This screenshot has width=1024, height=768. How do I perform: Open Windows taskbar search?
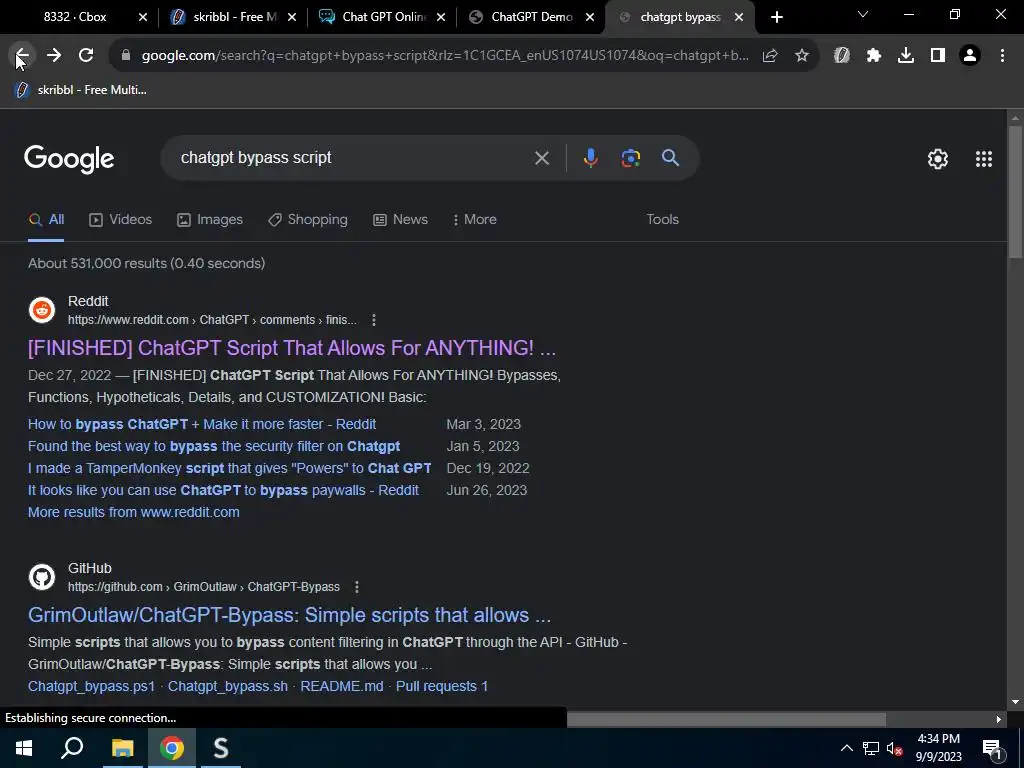click(72, 748)
